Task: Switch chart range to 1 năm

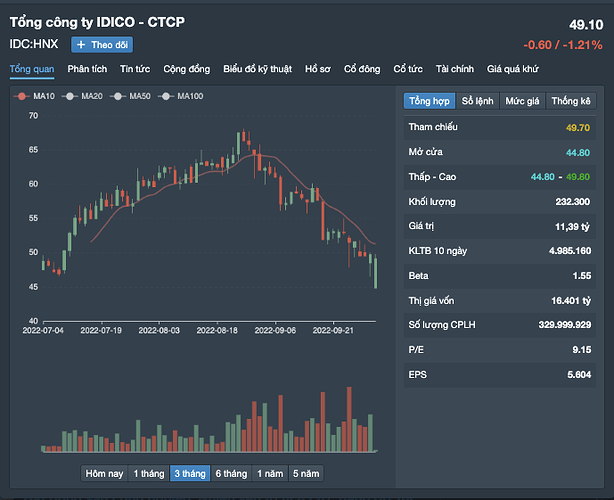Action: click(x=270, y=473)
